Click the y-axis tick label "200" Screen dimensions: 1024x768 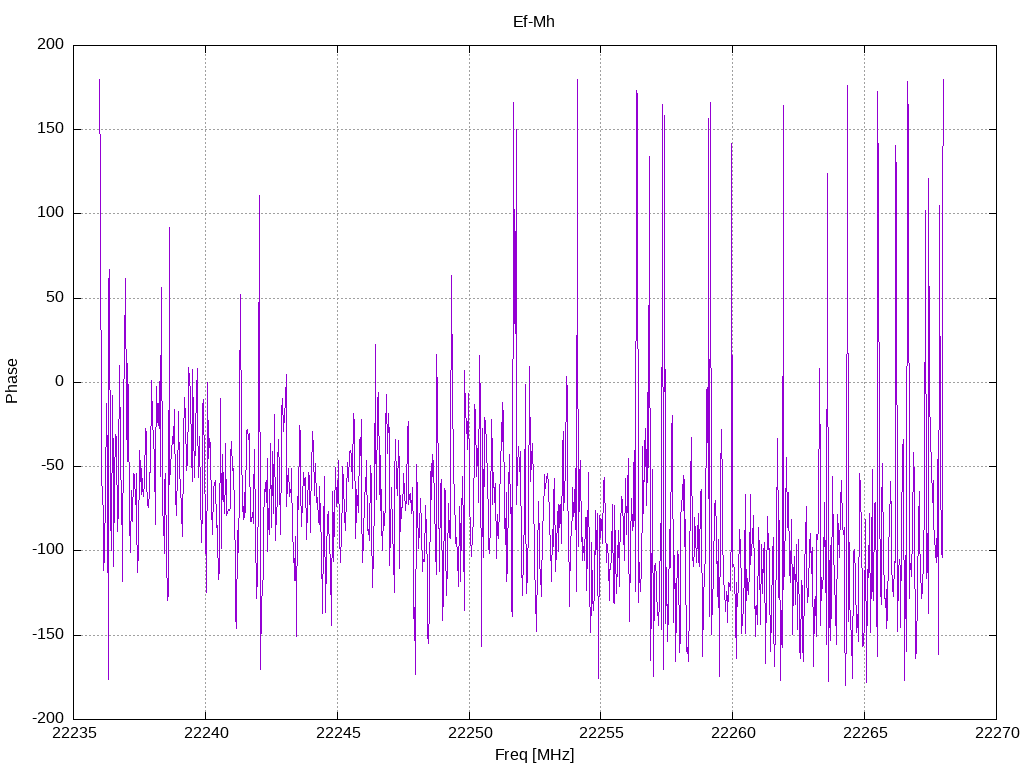pyautogui.click(x=51, y=44)
